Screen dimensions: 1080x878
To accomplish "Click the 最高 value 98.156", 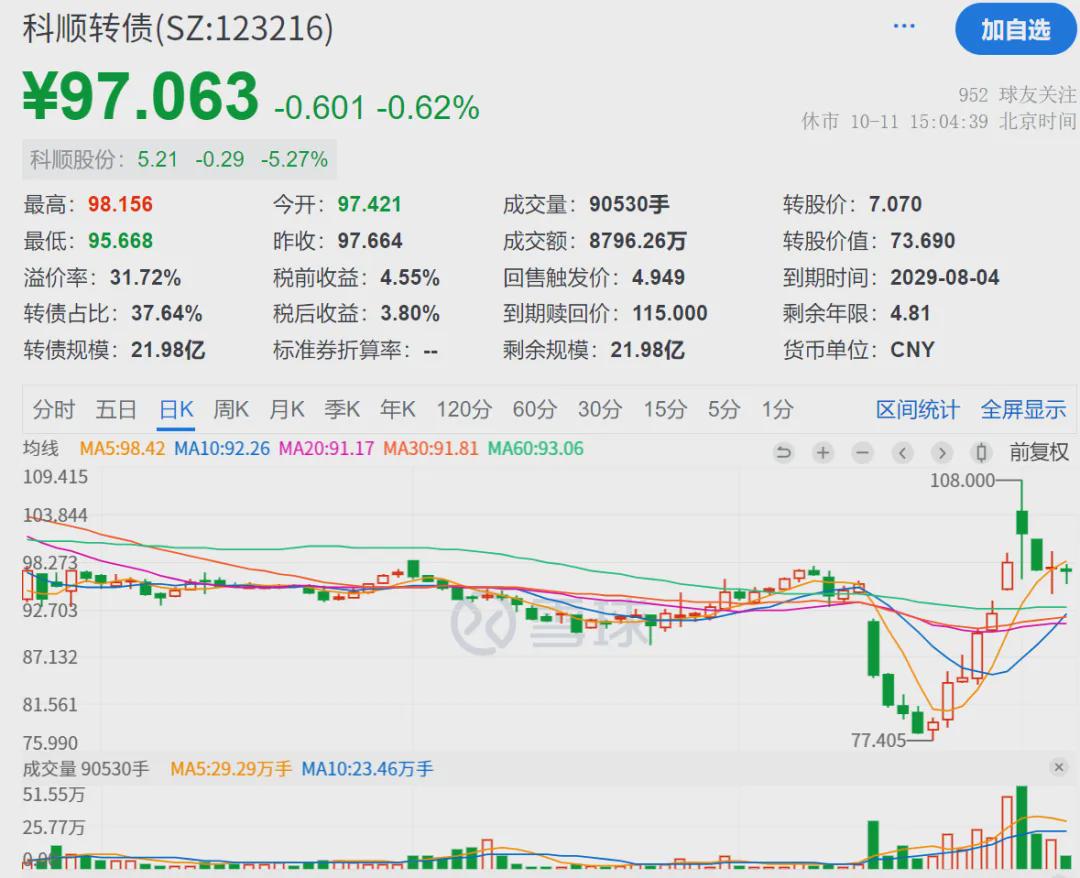I will (121, 204).
